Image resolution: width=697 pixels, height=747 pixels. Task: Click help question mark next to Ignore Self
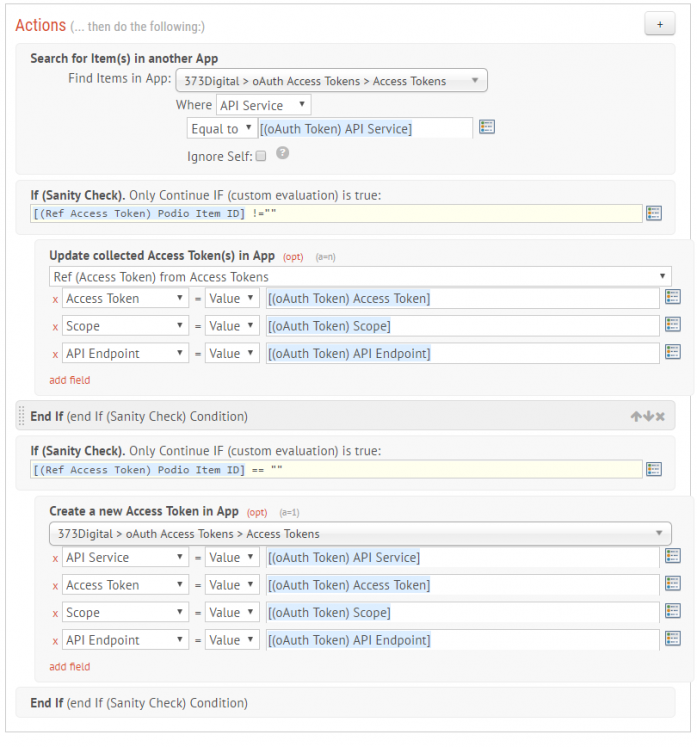283,153
